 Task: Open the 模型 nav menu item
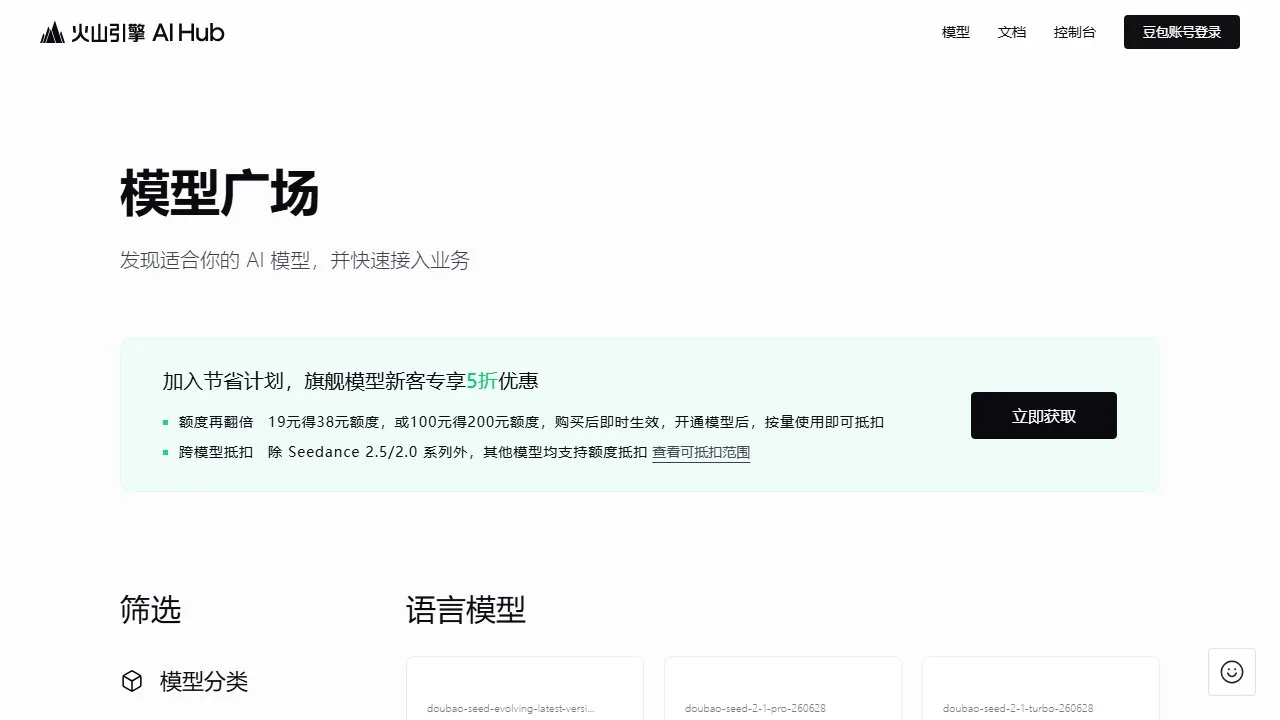956,32
